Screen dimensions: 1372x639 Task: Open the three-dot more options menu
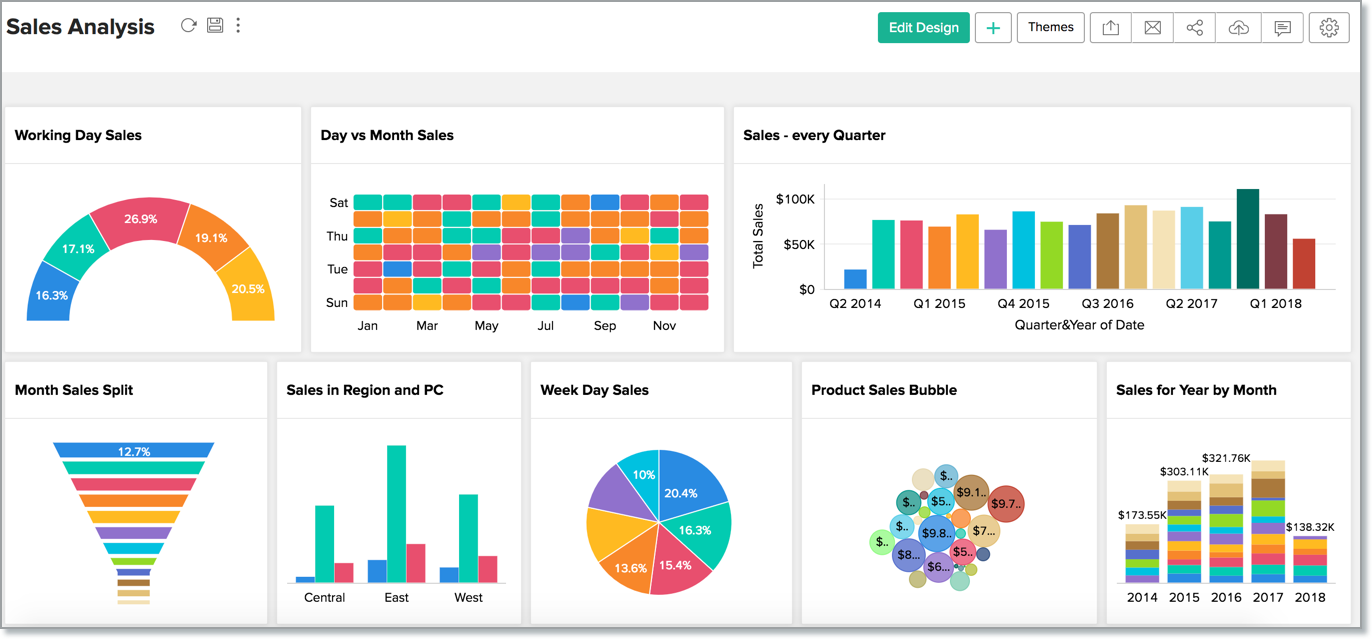click(238, 26)
